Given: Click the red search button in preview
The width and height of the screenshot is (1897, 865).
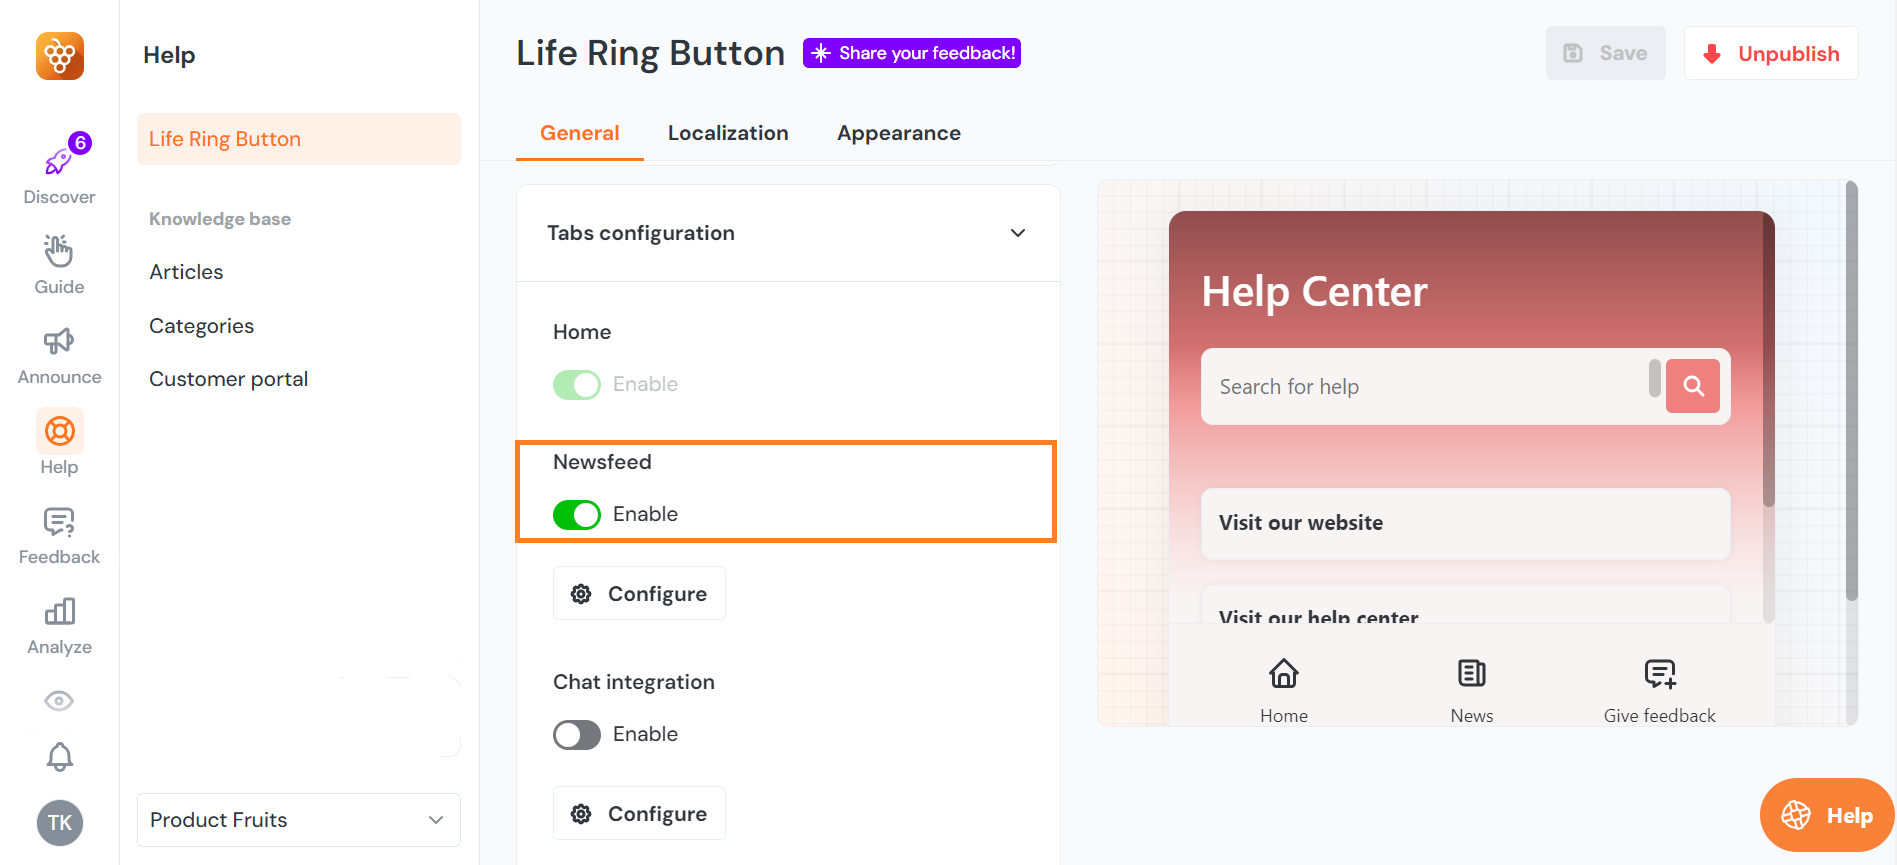Looking at the screenshot, I should click(1692, 386).
